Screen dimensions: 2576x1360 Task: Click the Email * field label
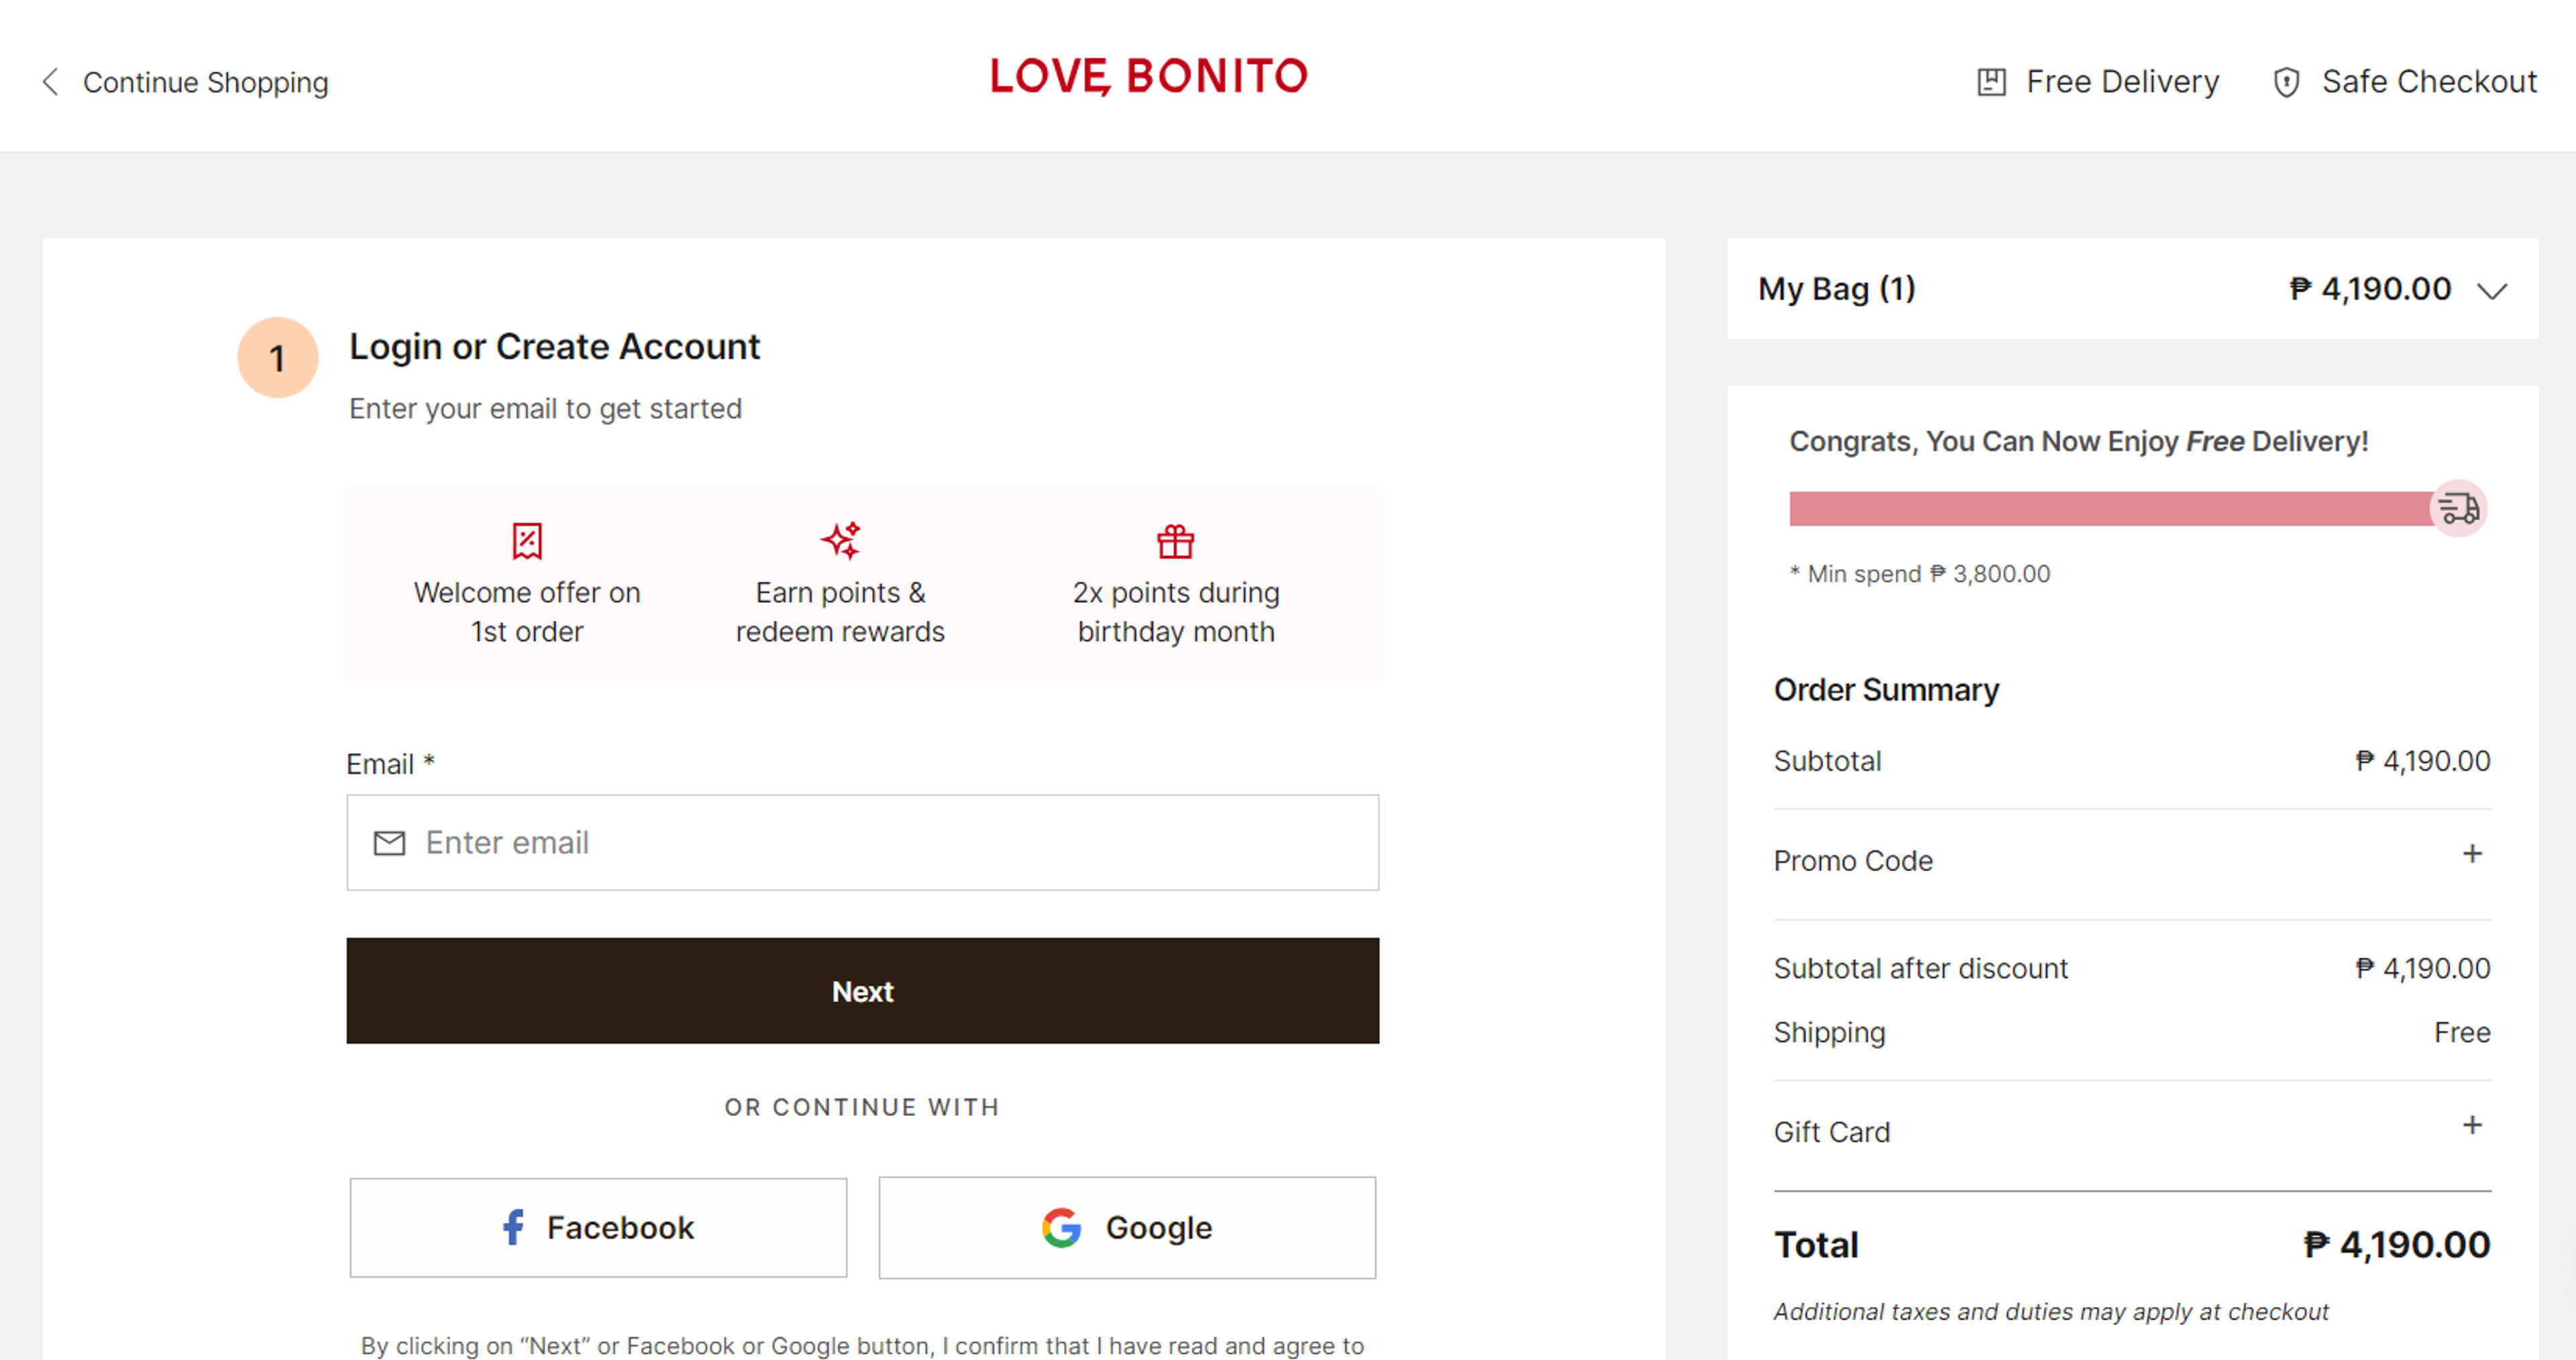point(390,764)
